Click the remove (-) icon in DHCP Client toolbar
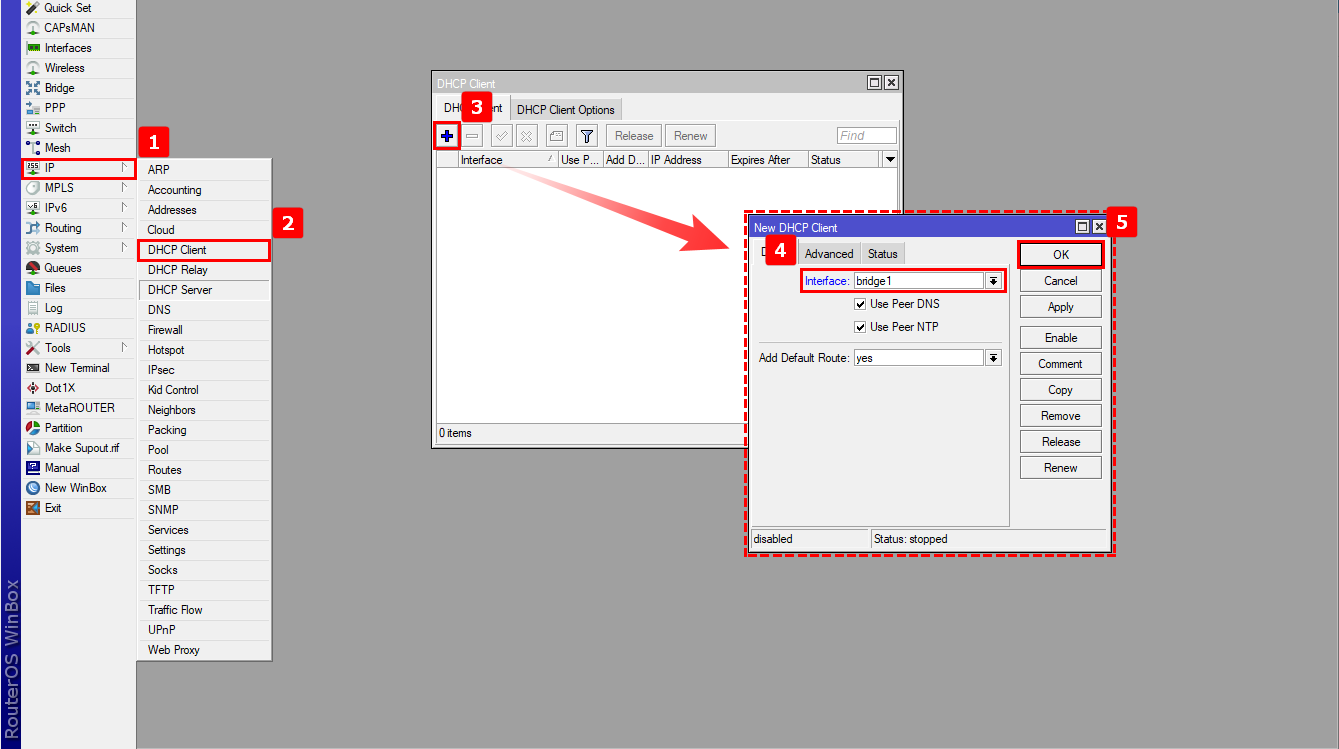The image size is (1339, 749). [x=471, y=135]
